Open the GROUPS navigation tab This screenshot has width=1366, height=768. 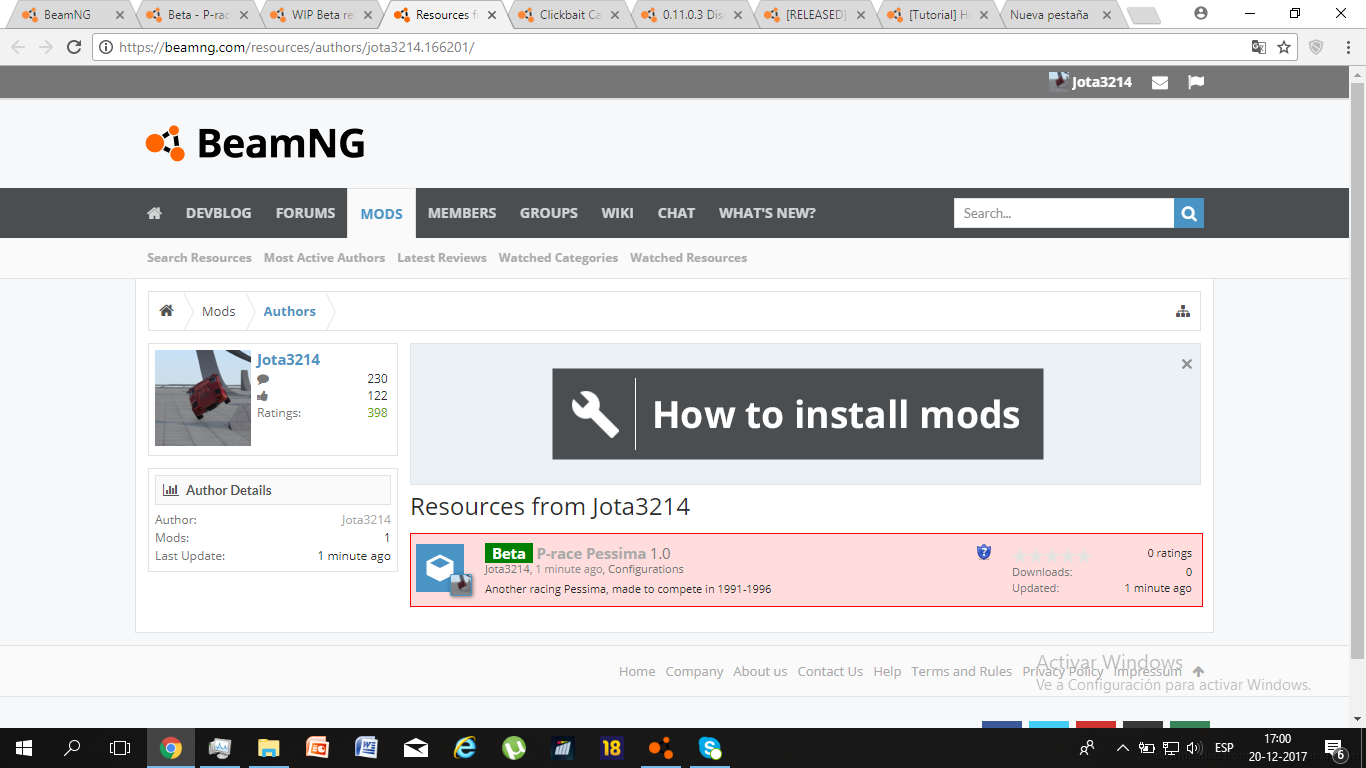click(549, 213)
